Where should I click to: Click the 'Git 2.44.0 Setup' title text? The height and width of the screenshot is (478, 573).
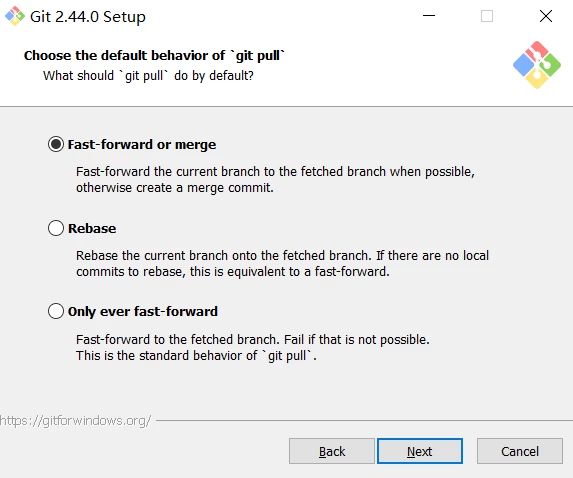pos(88,17)
